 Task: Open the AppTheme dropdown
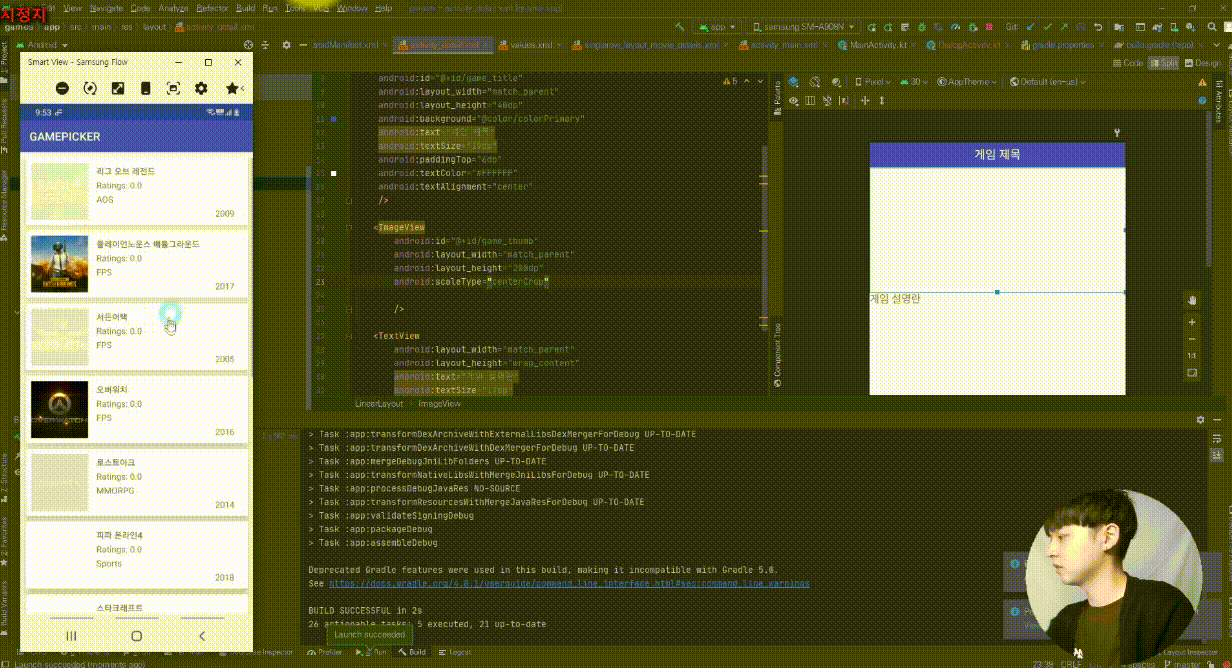968,82
